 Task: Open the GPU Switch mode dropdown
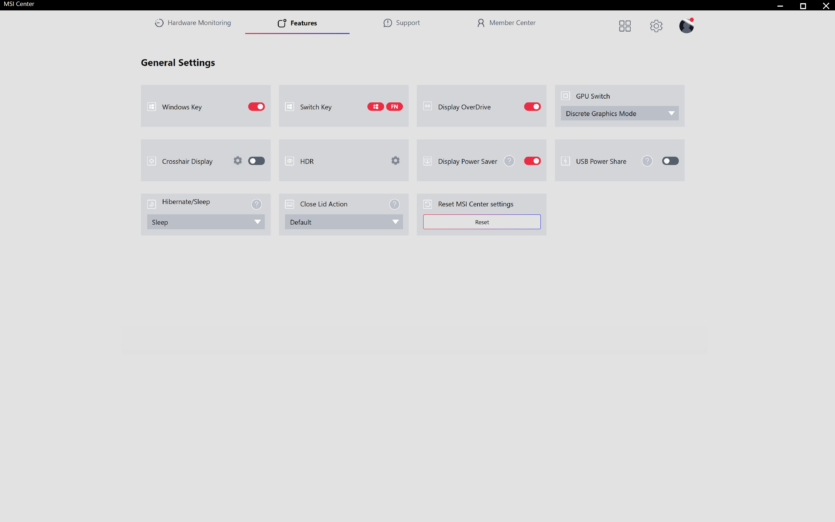619,113
